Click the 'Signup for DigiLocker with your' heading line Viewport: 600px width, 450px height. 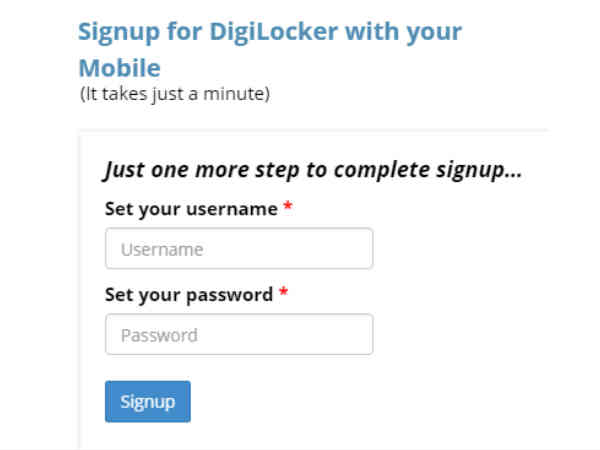point(269,30)
